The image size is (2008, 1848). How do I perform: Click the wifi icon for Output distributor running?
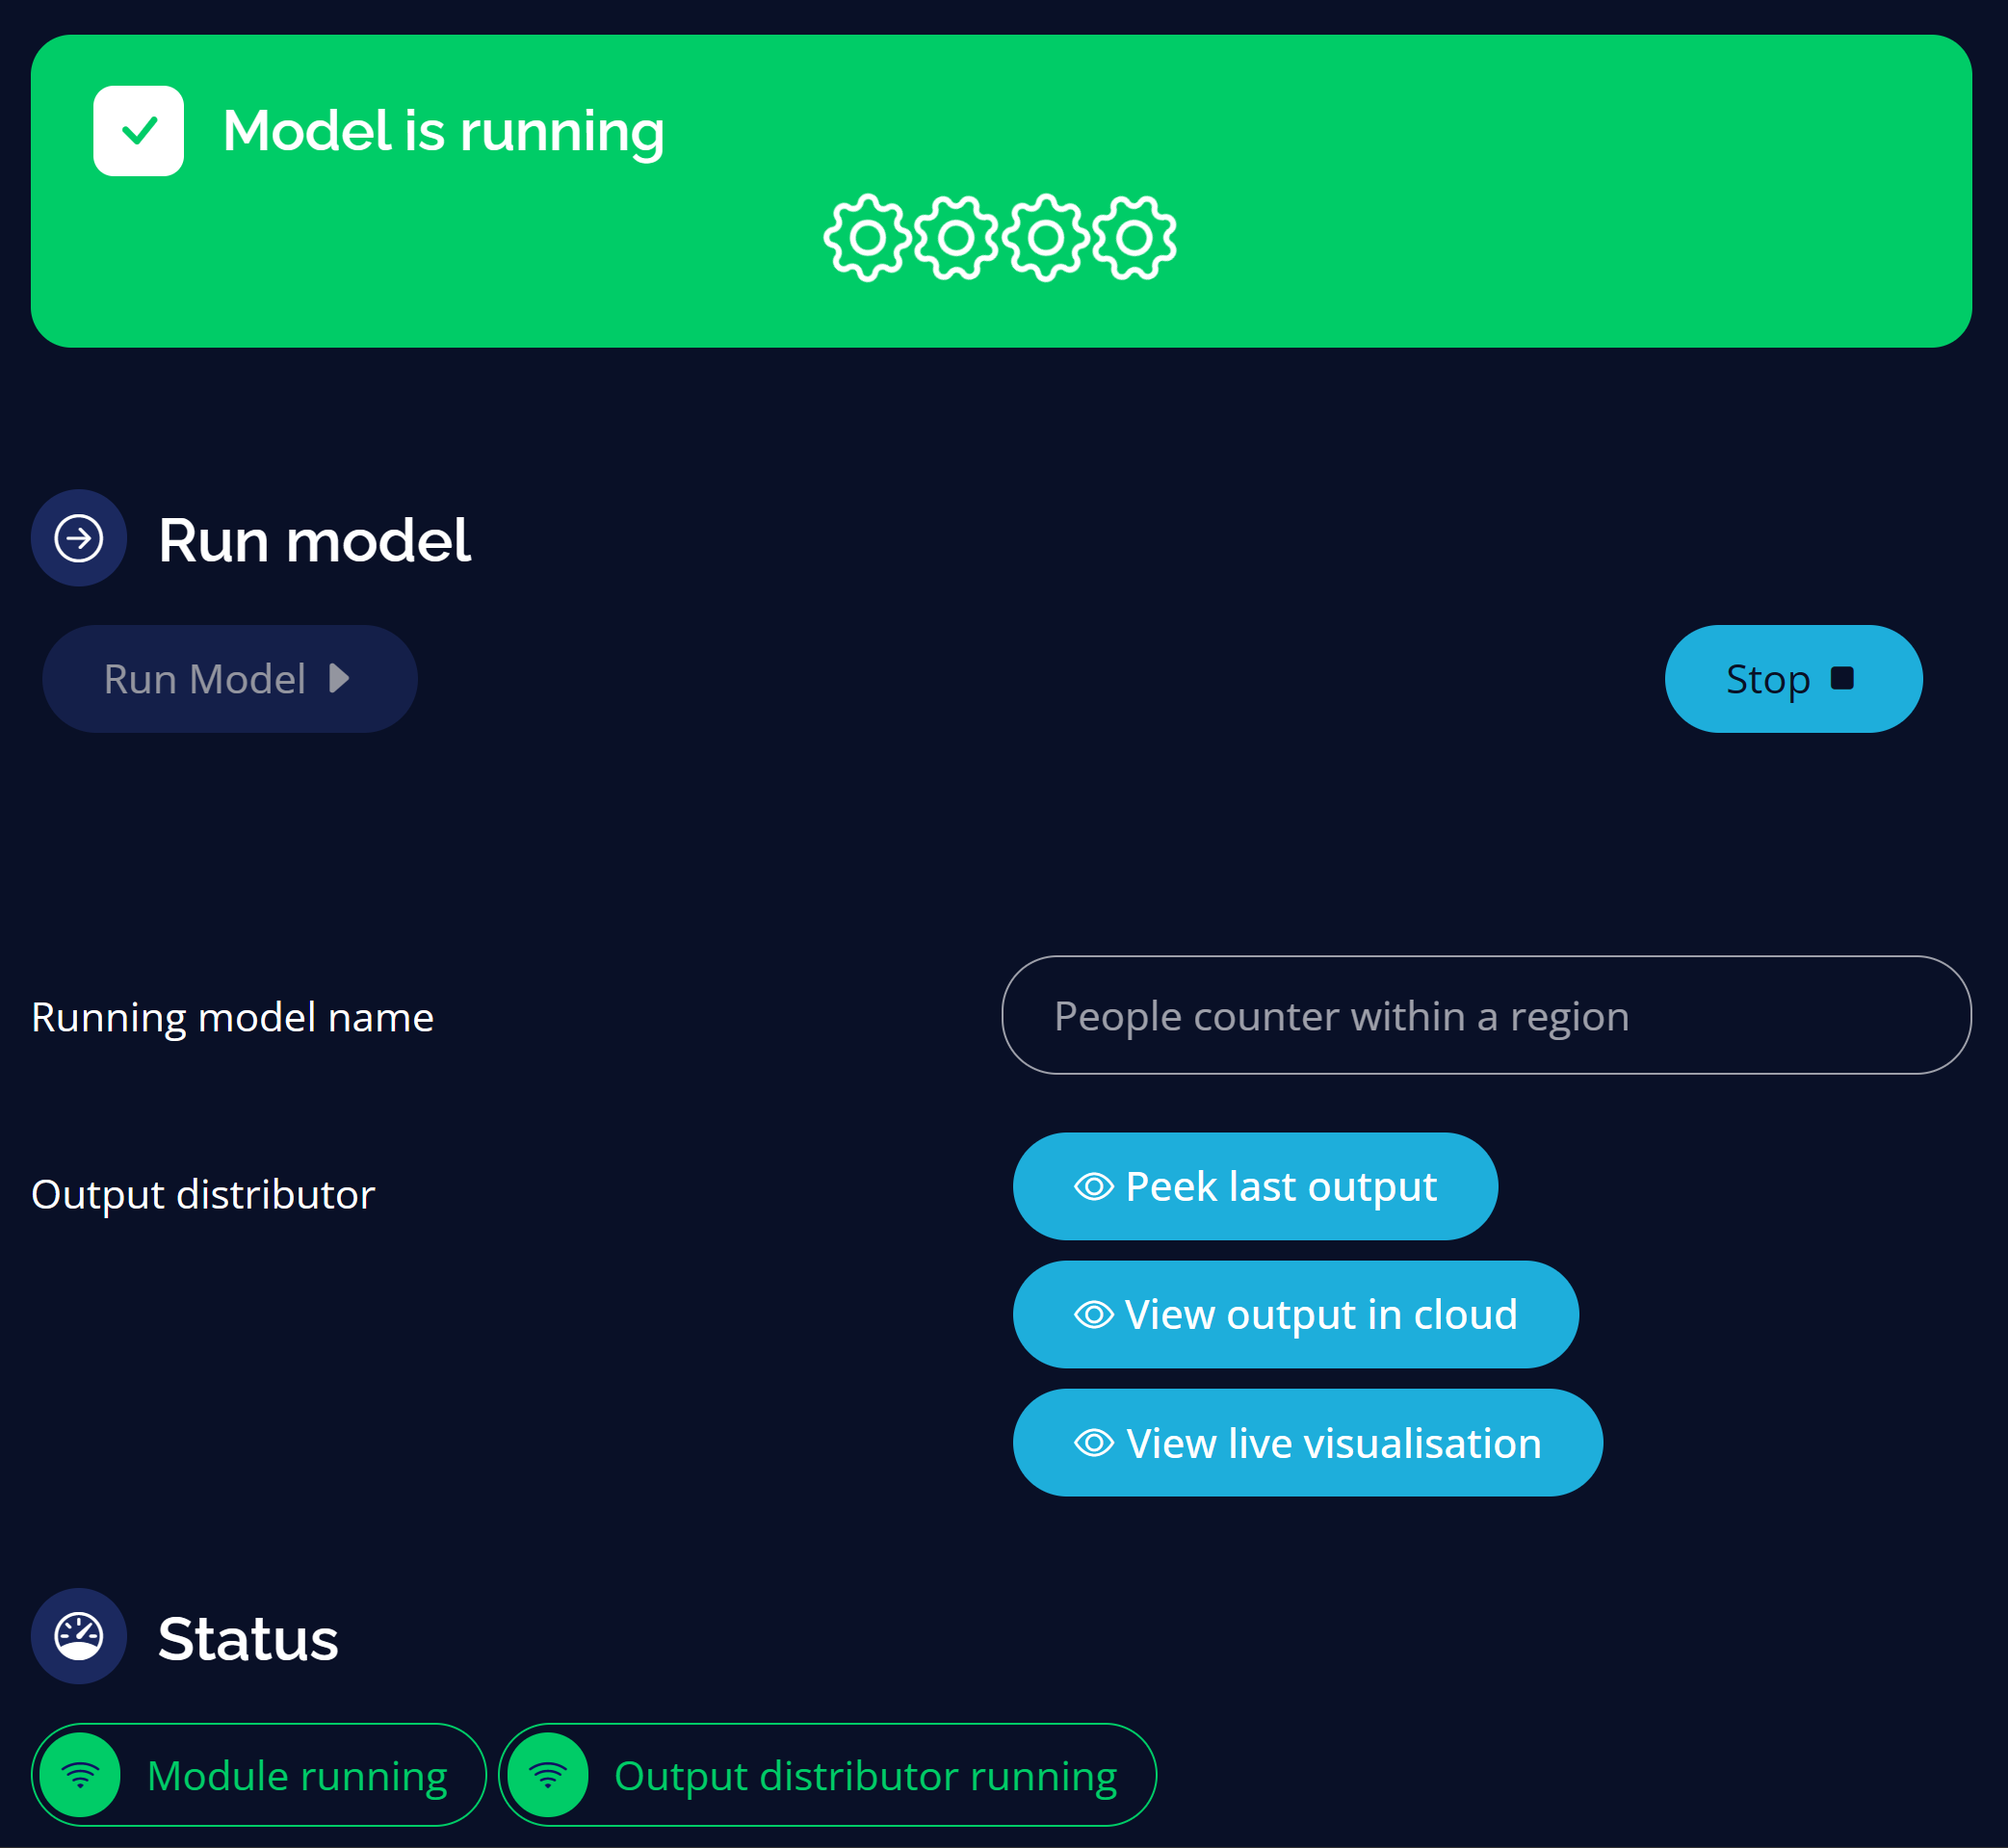[548, 1775]
